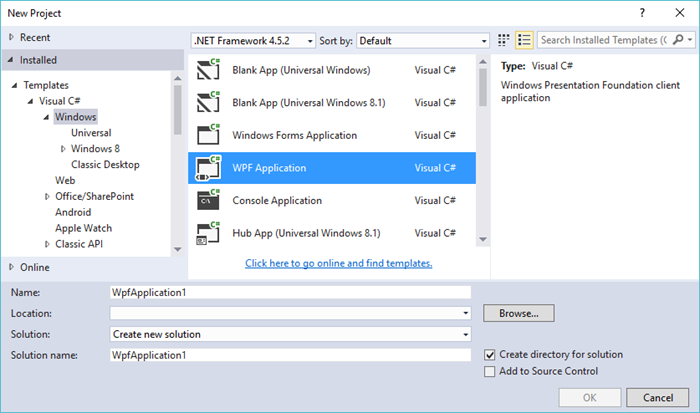Image resolution: width=700 pixels, height=413 pixels.
Task: Select the Apple Watch tree item
Action: coord(83,228)
